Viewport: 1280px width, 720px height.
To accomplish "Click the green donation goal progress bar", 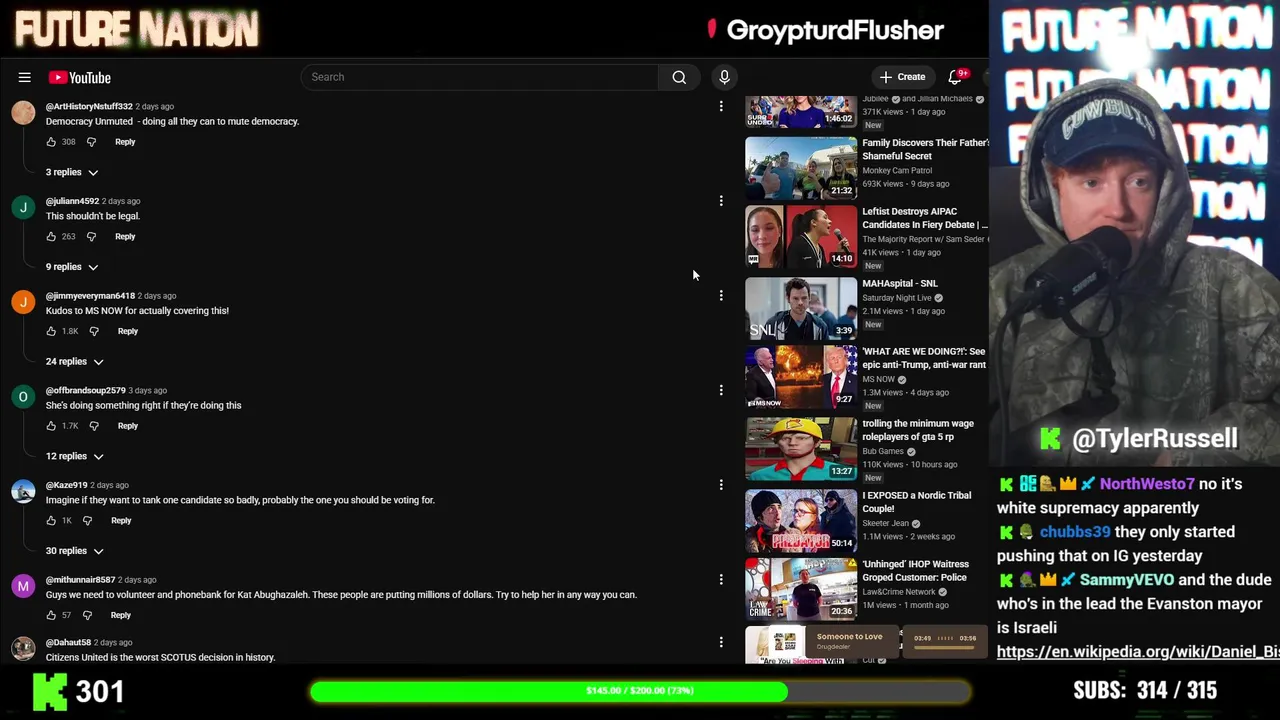I will coord(640,691).
